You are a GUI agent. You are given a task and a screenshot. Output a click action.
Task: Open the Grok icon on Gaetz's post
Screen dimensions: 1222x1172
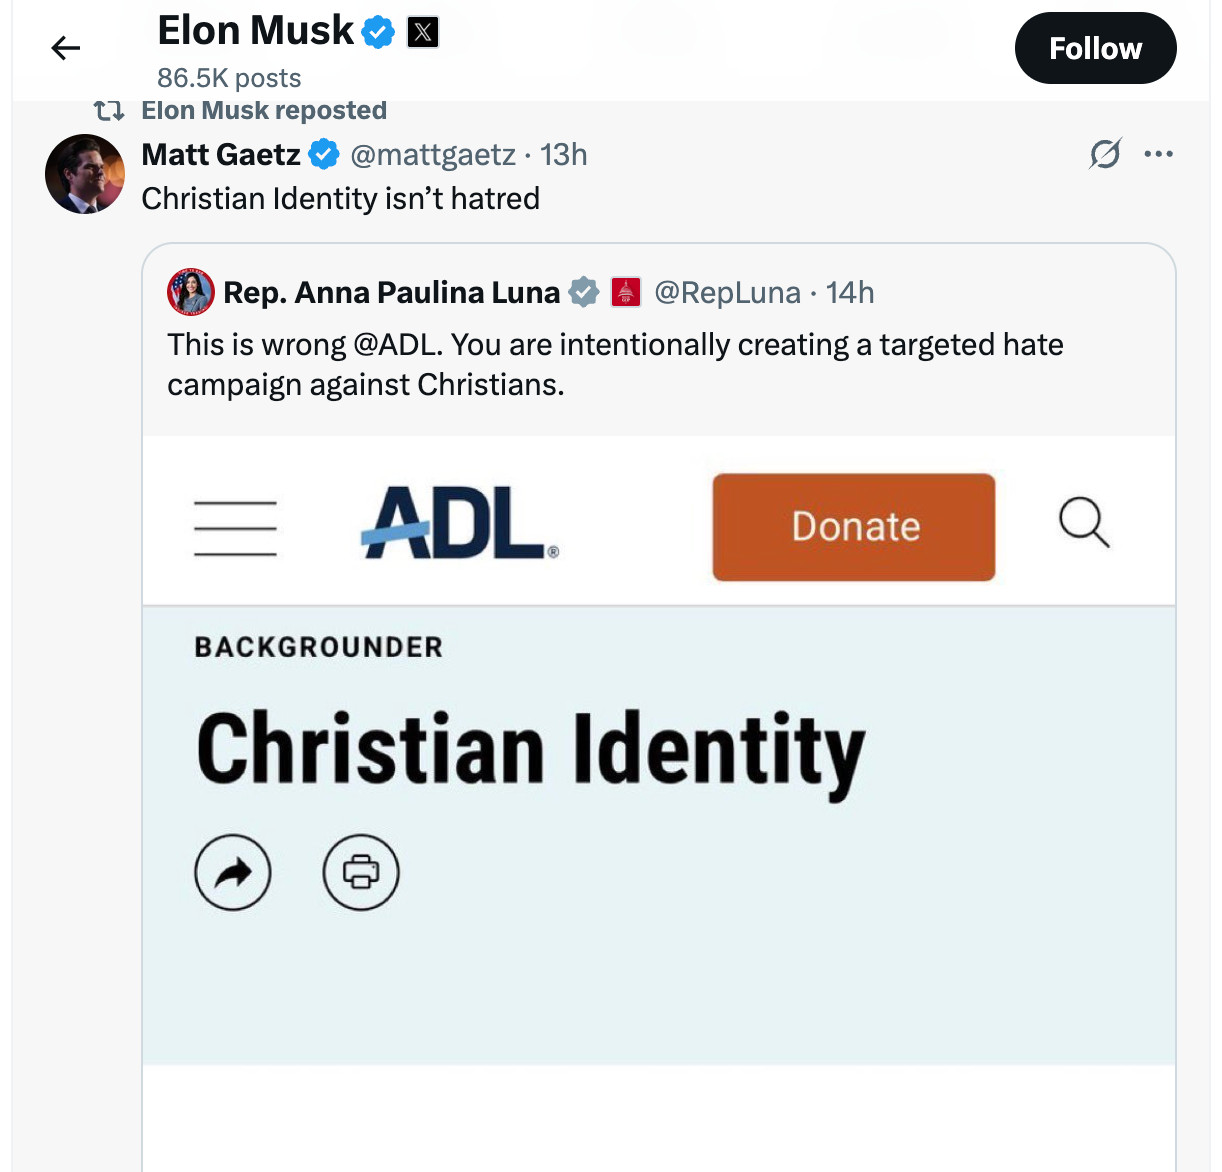[1105, 154]
